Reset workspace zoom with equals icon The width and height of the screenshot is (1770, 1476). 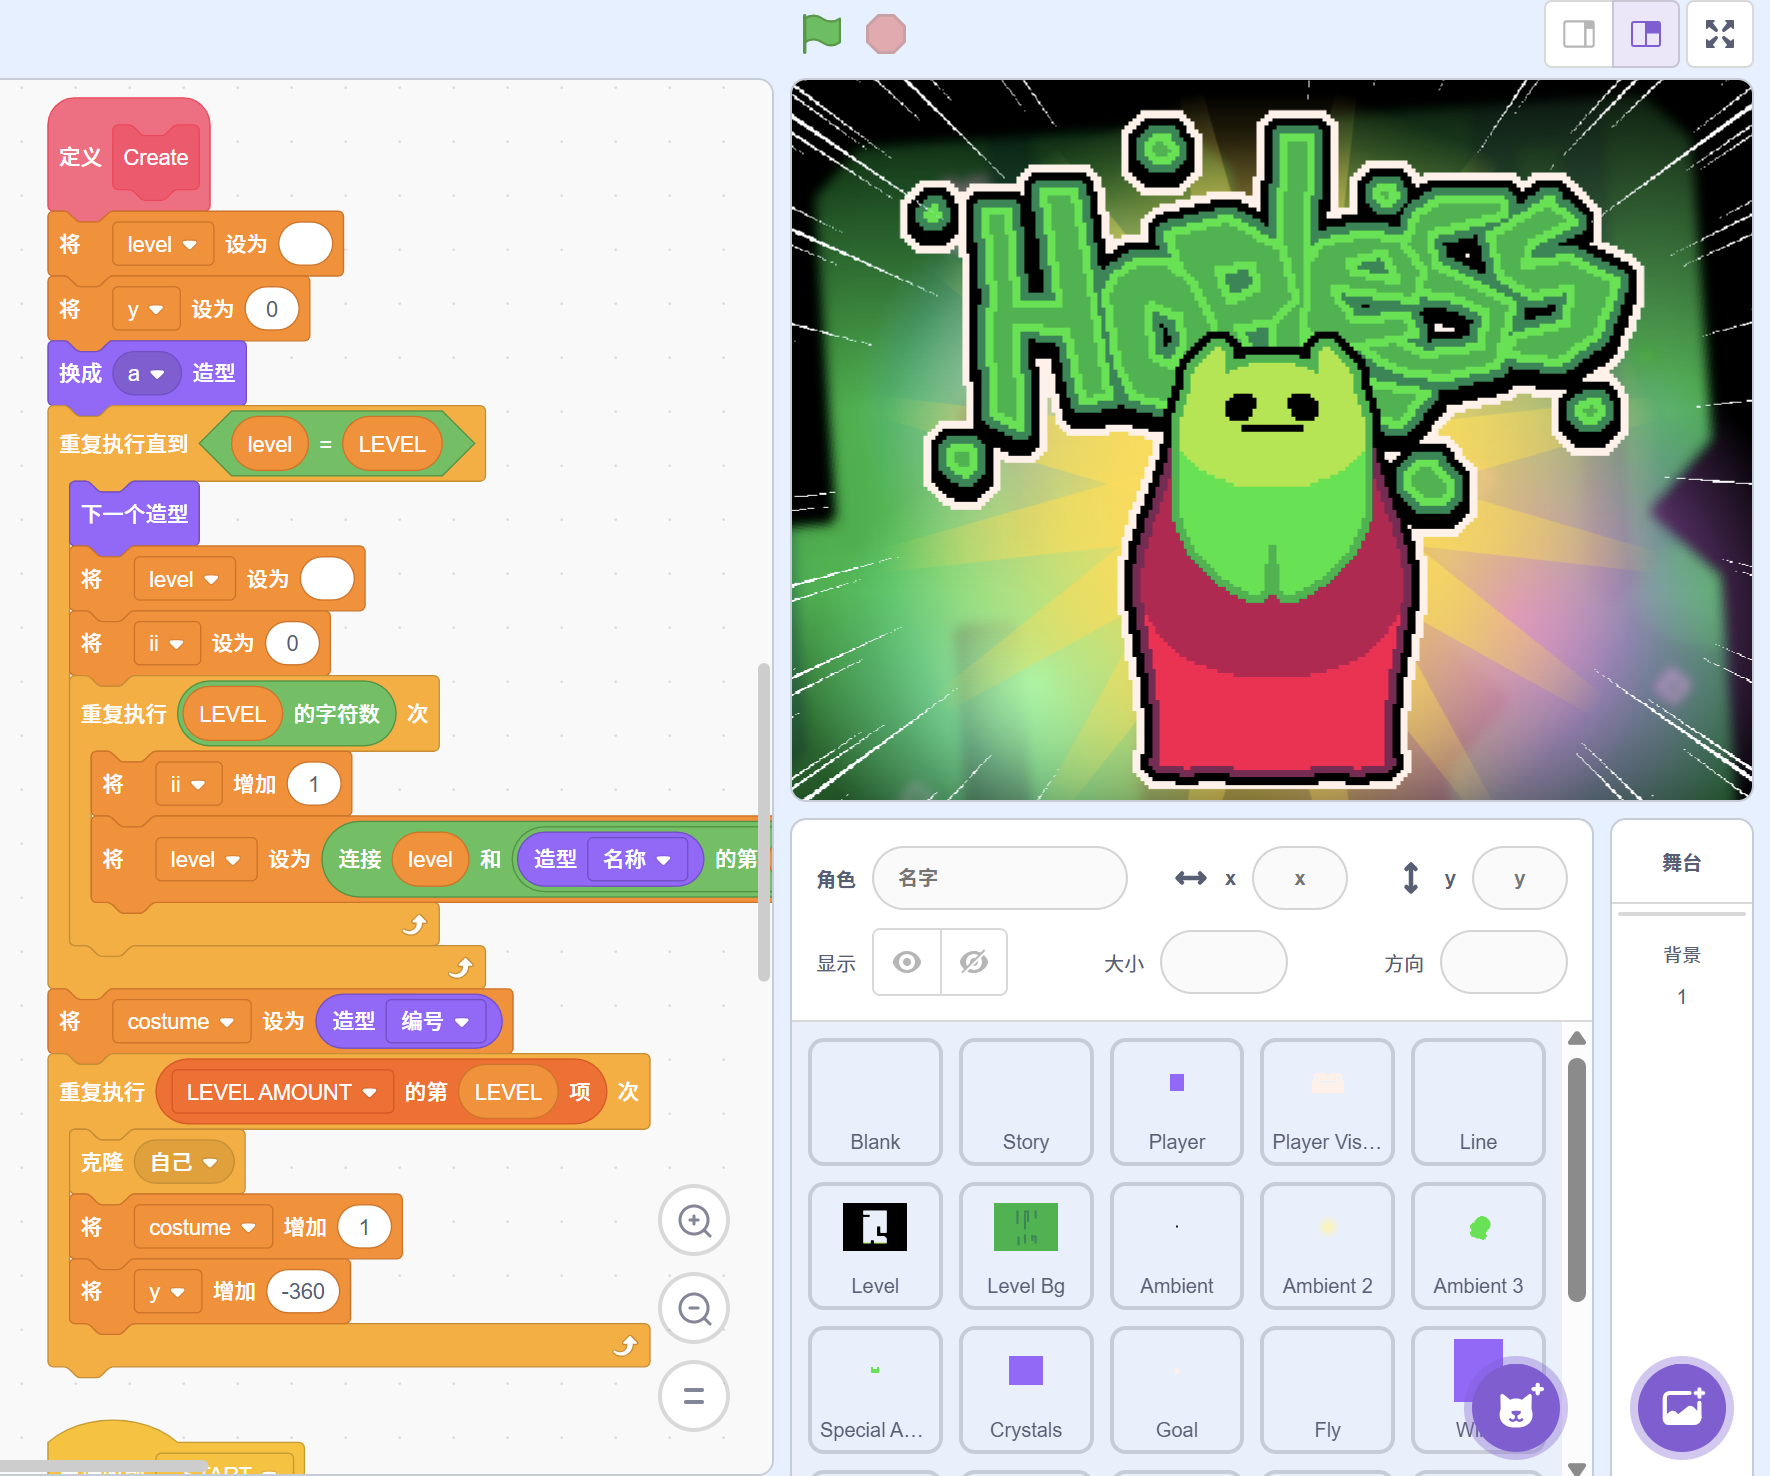tap(694, 1396)
